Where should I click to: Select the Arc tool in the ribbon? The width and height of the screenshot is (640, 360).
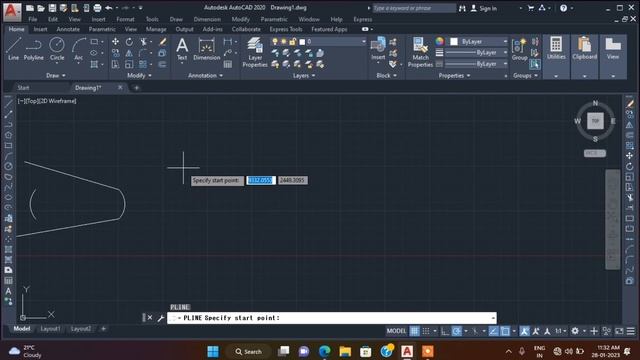pyautogui.click(x=78, y=49)
